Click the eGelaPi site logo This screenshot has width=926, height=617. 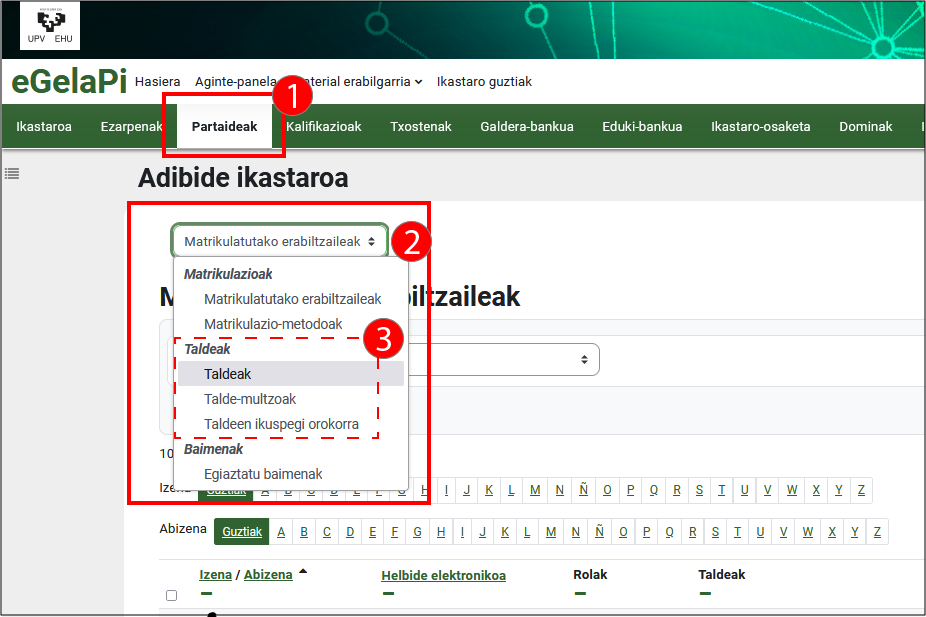(x=68, y=82)
